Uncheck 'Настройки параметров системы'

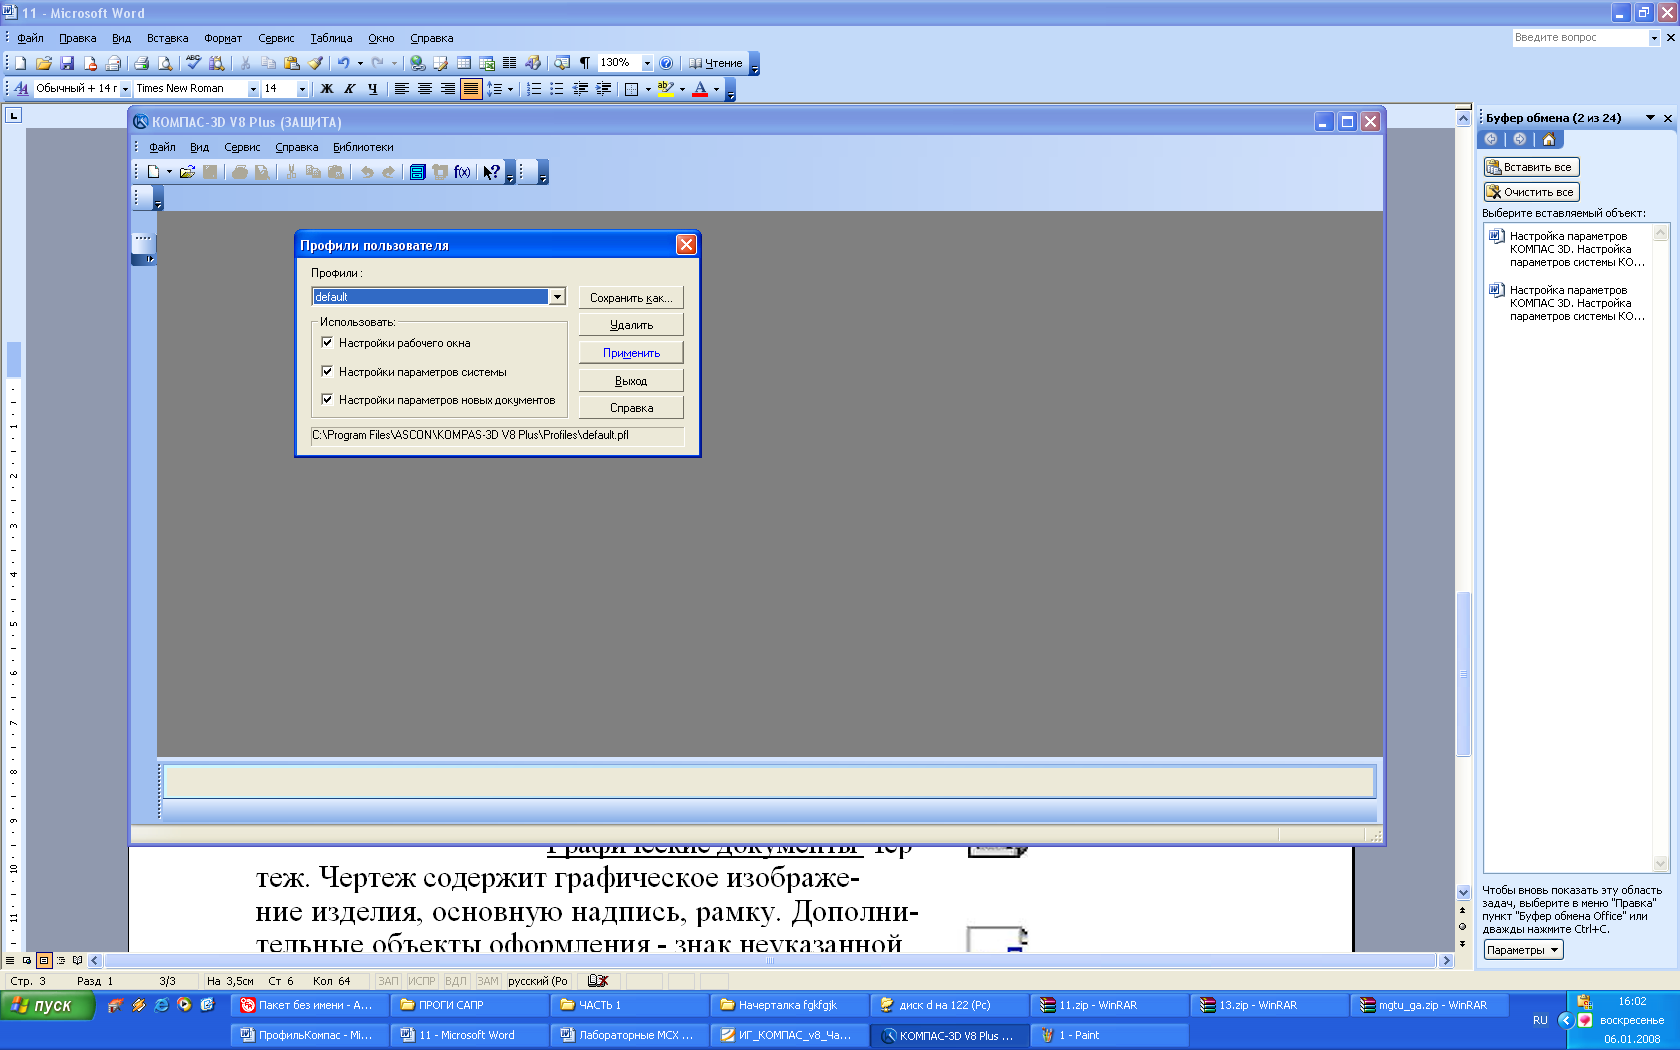tap(327, 371)
